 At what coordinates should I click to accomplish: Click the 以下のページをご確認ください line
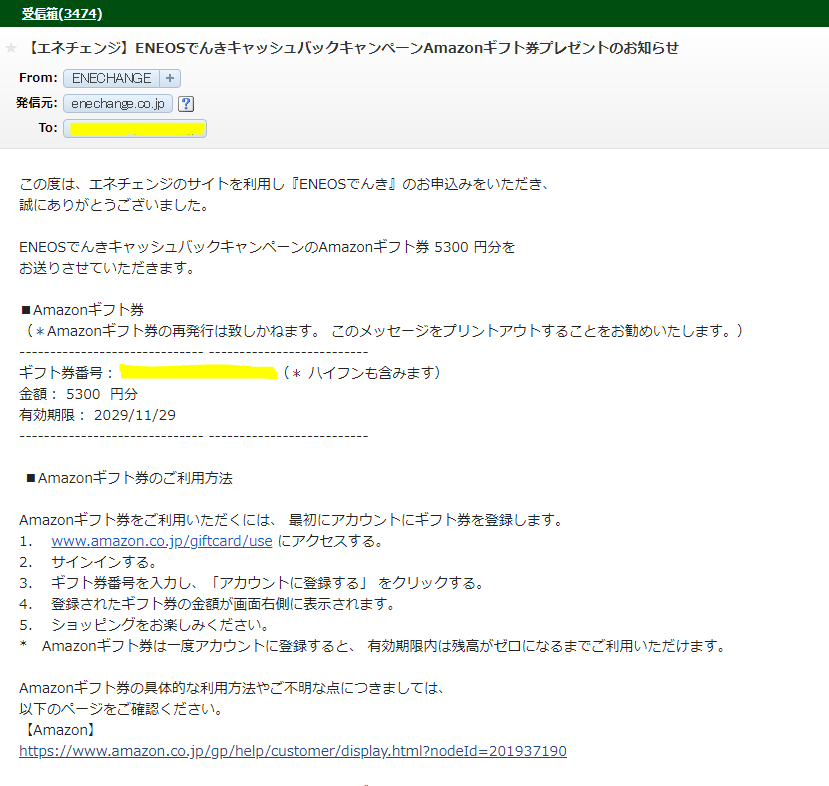click(x=121, y=709)
